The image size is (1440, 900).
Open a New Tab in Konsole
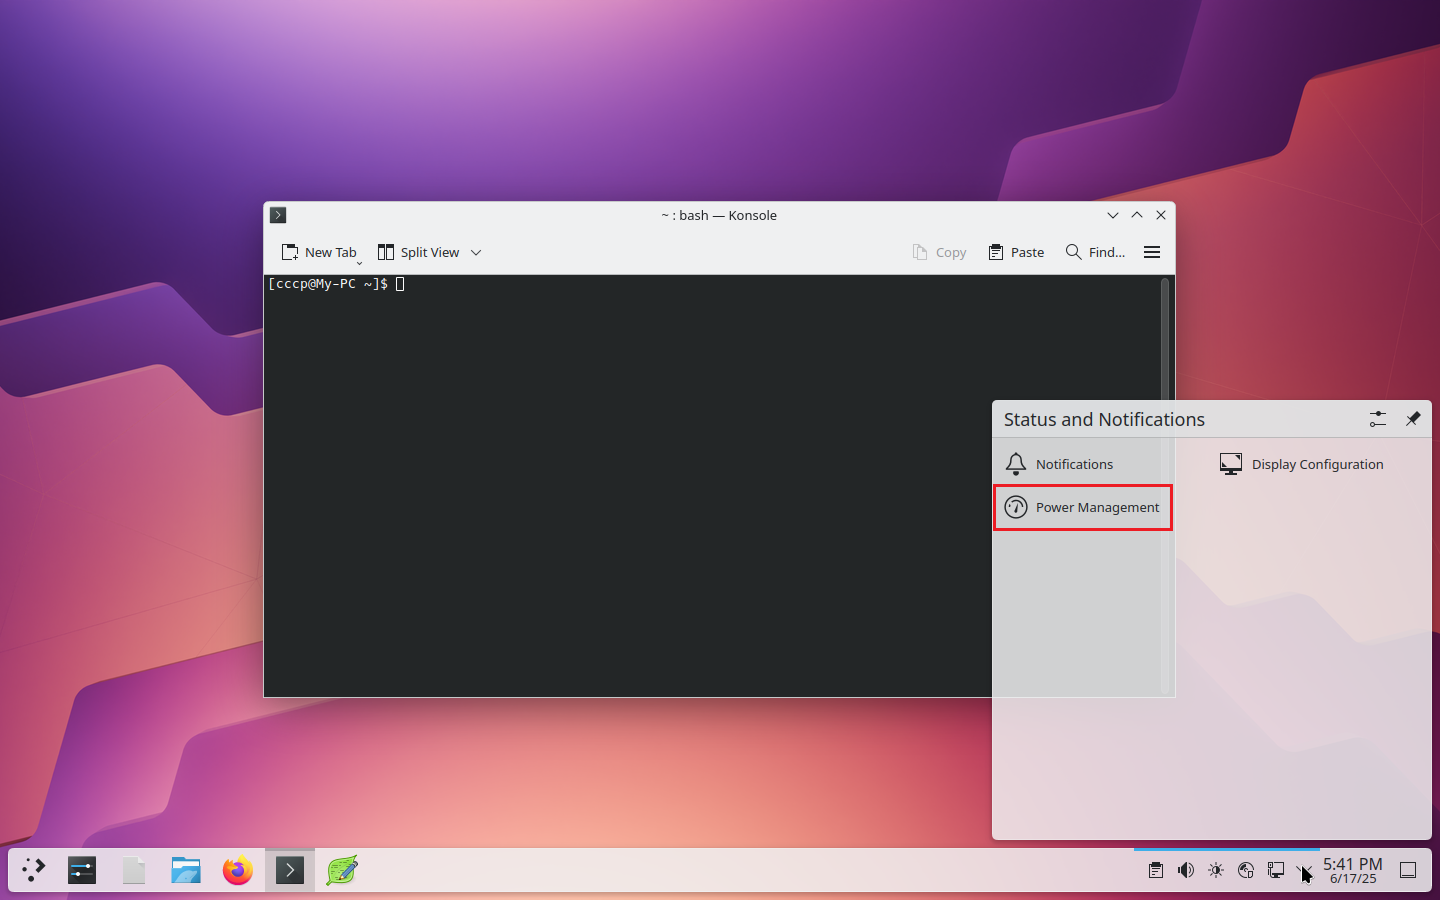(x=319, y=252)
